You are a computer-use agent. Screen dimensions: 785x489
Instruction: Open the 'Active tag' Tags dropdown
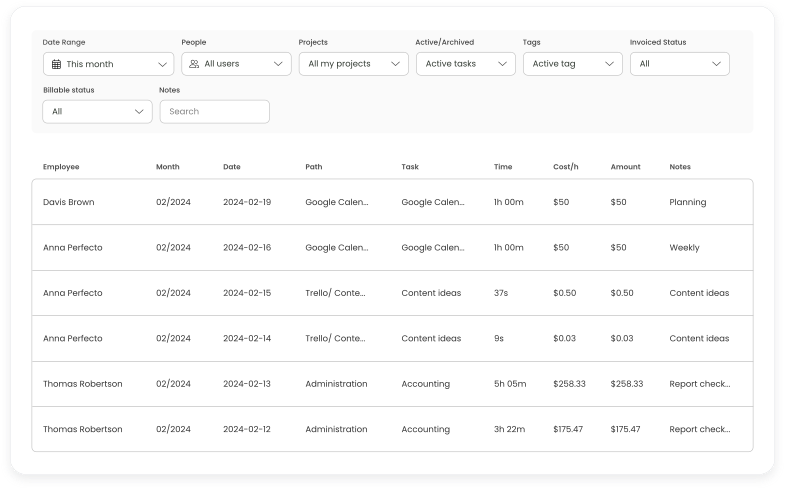(x=573, y=64)
